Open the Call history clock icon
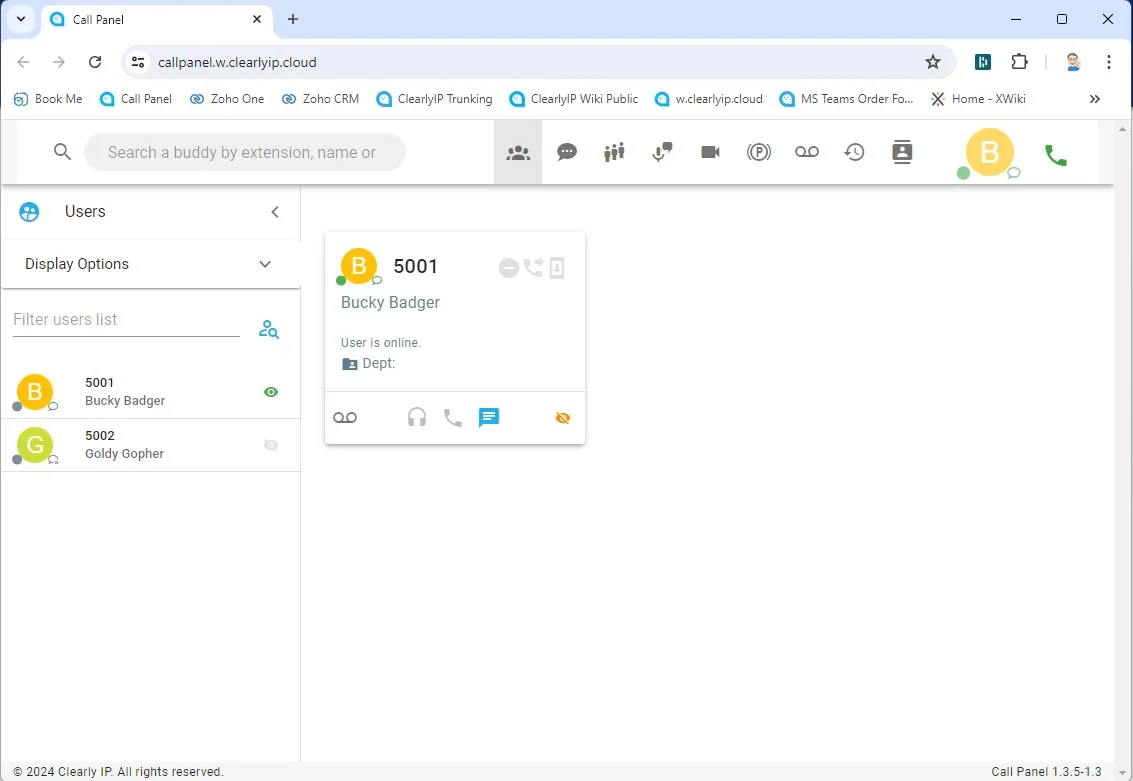The height and width of the screenshot is (781, 1133). pos(854,152)
